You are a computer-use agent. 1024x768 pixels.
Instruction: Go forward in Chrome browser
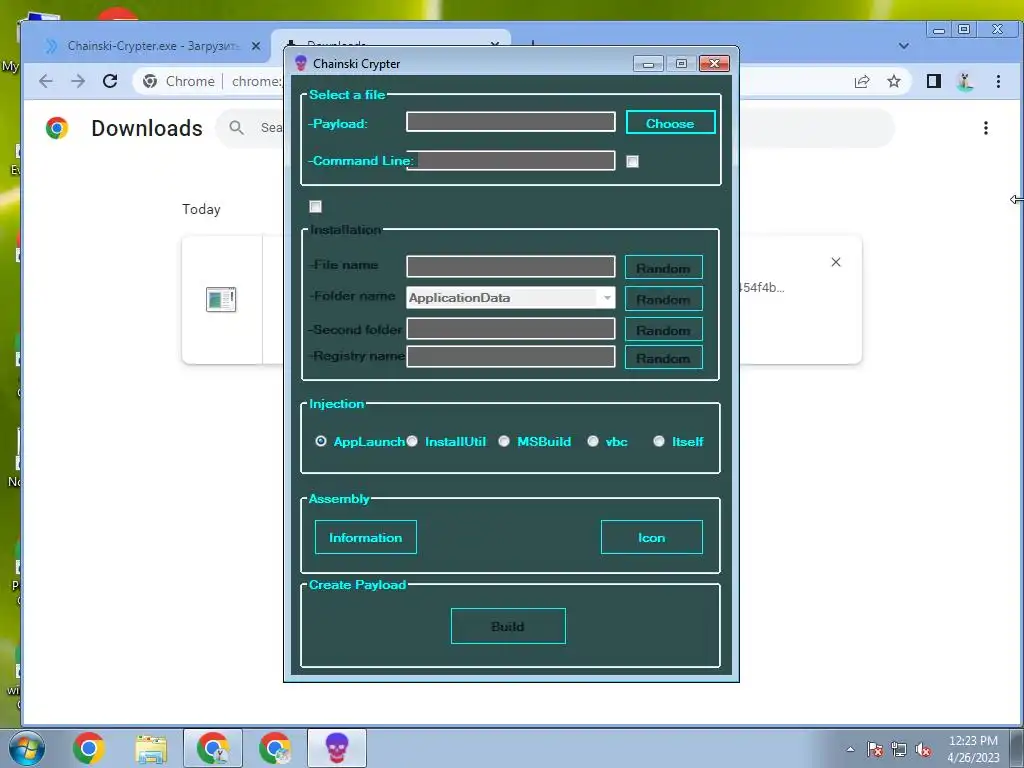point(78,81)
